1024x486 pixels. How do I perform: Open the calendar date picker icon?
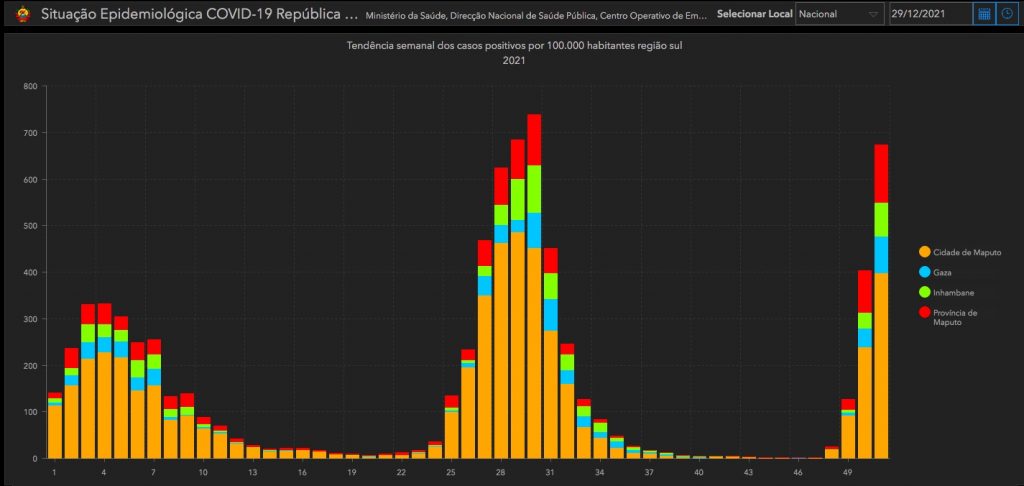click(984, 14)
